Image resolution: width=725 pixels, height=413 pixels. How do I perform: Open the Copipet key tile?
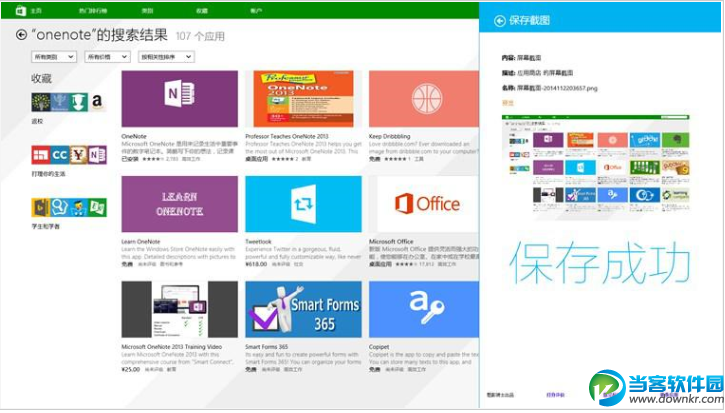424,309
